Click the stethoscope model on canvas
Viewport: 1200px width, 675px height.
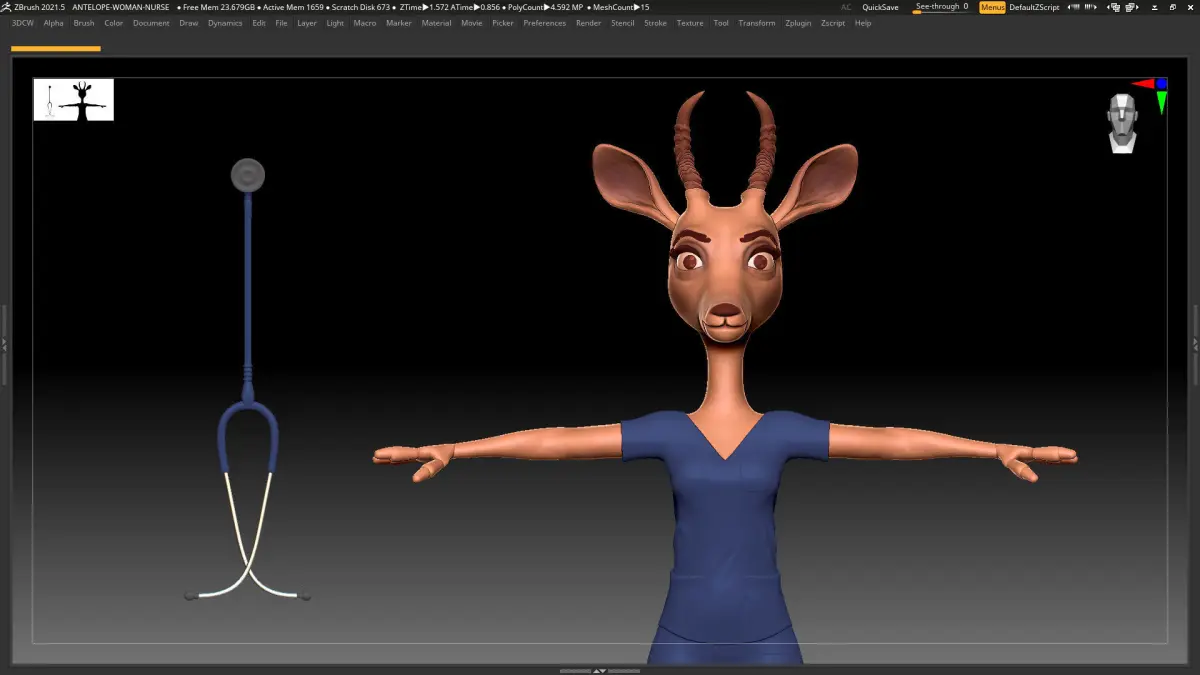tap(247, 380)
